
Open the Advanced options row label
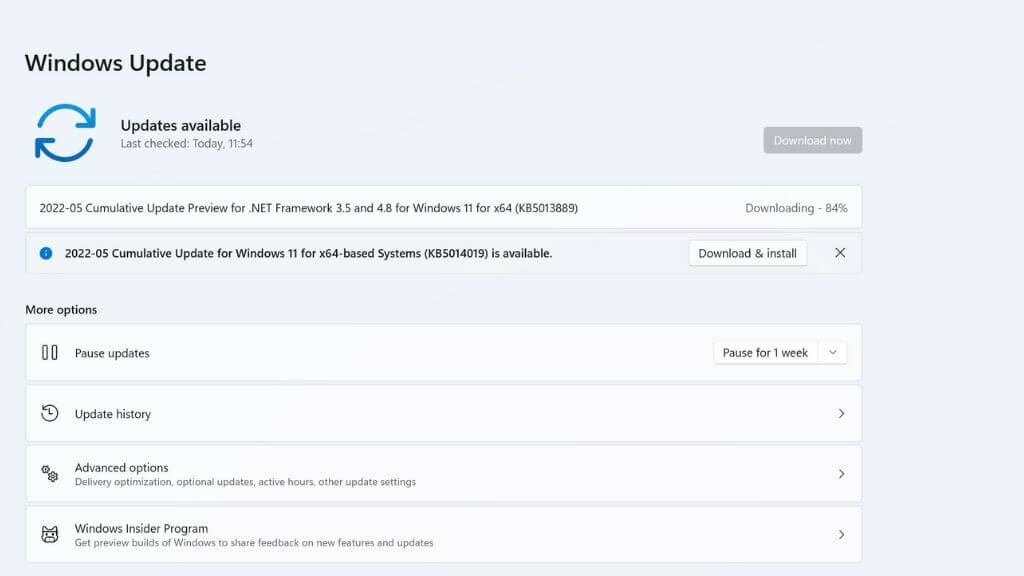121,468
